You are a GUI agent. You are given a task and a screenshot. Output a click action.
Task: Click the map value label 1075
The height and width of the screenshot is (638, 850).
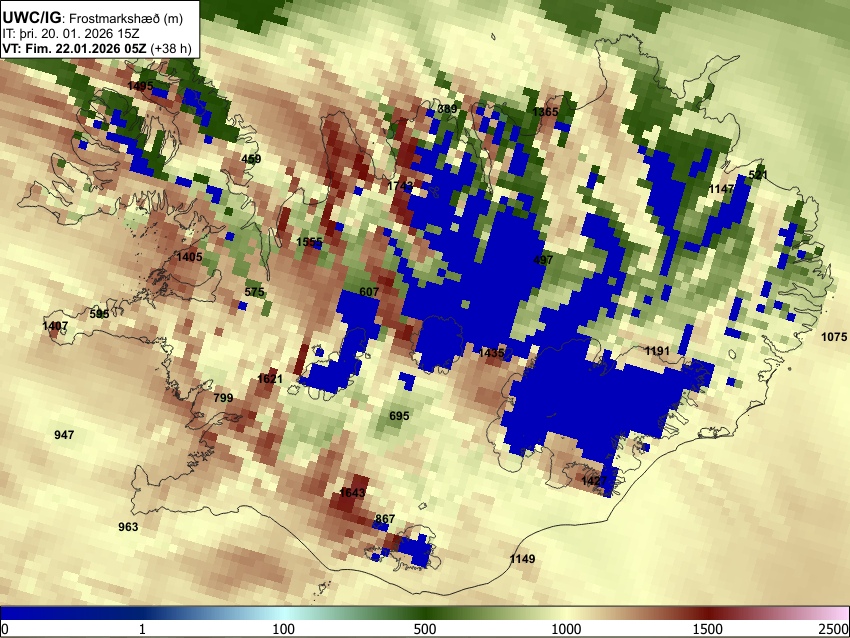834,337
